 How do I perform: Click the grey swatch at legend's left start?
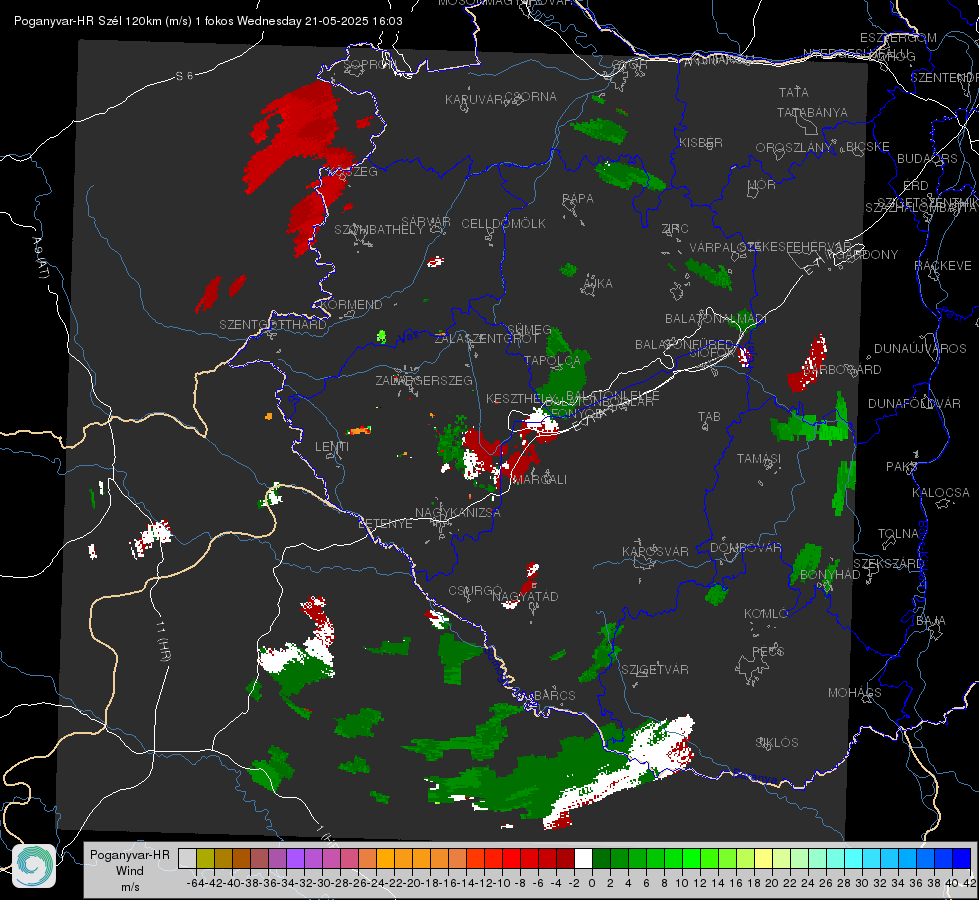[187, 858]
